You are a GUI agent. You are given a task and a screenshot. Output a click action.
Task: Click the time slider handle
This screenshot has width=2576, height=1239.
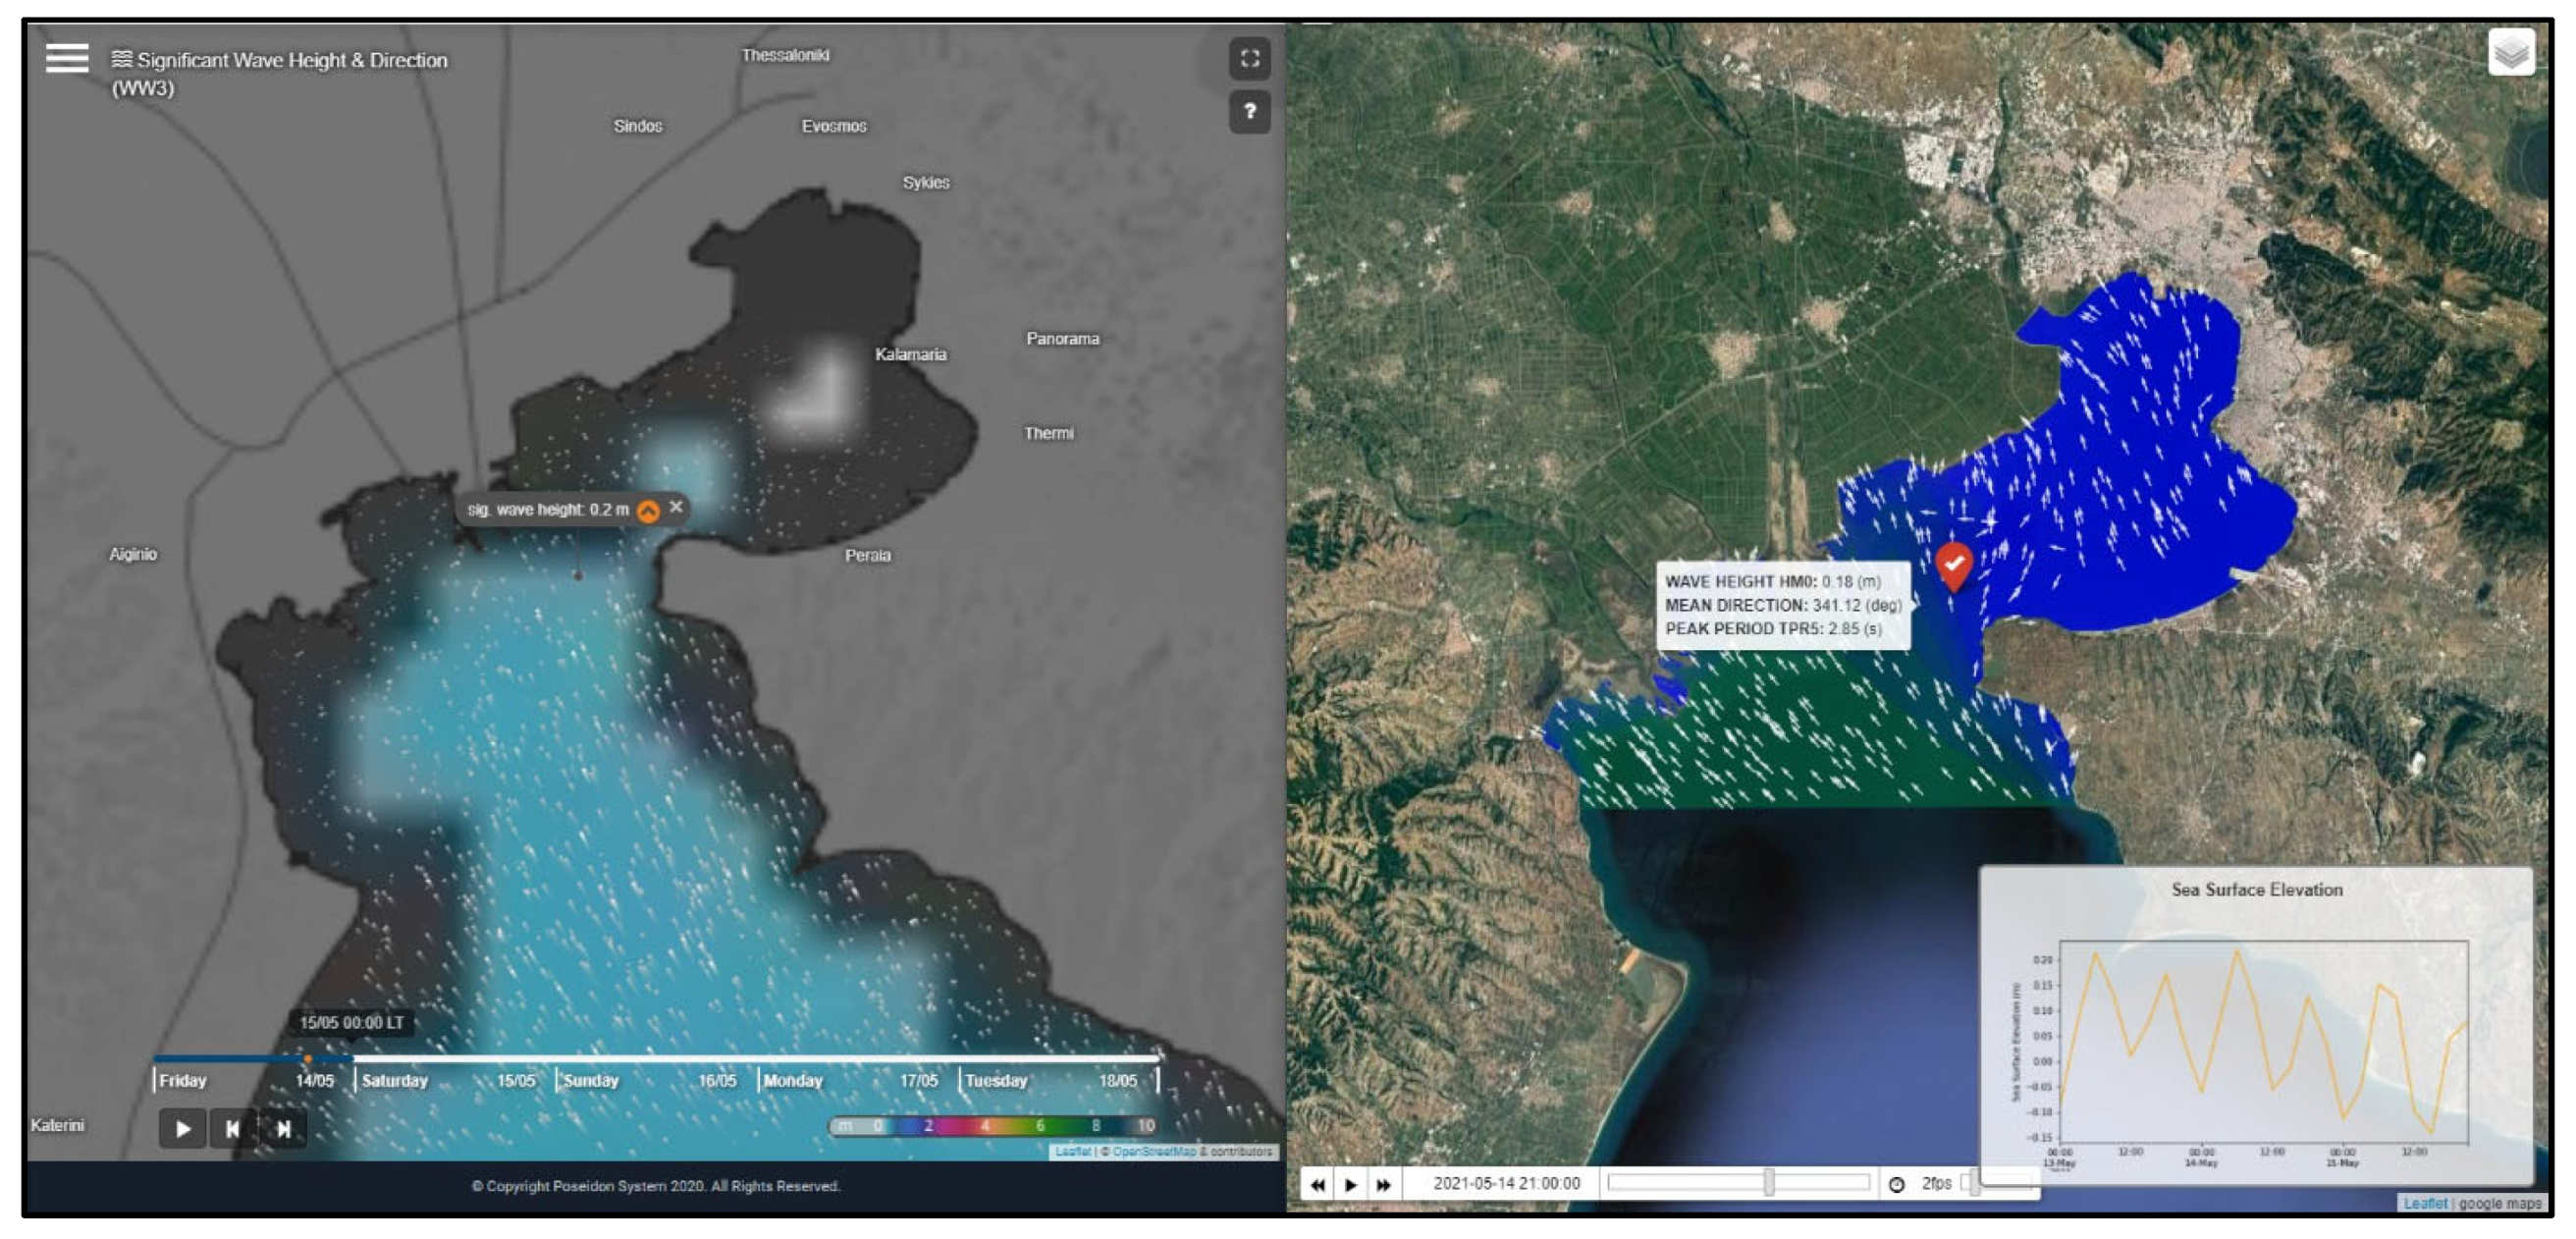point(1768,1183)
